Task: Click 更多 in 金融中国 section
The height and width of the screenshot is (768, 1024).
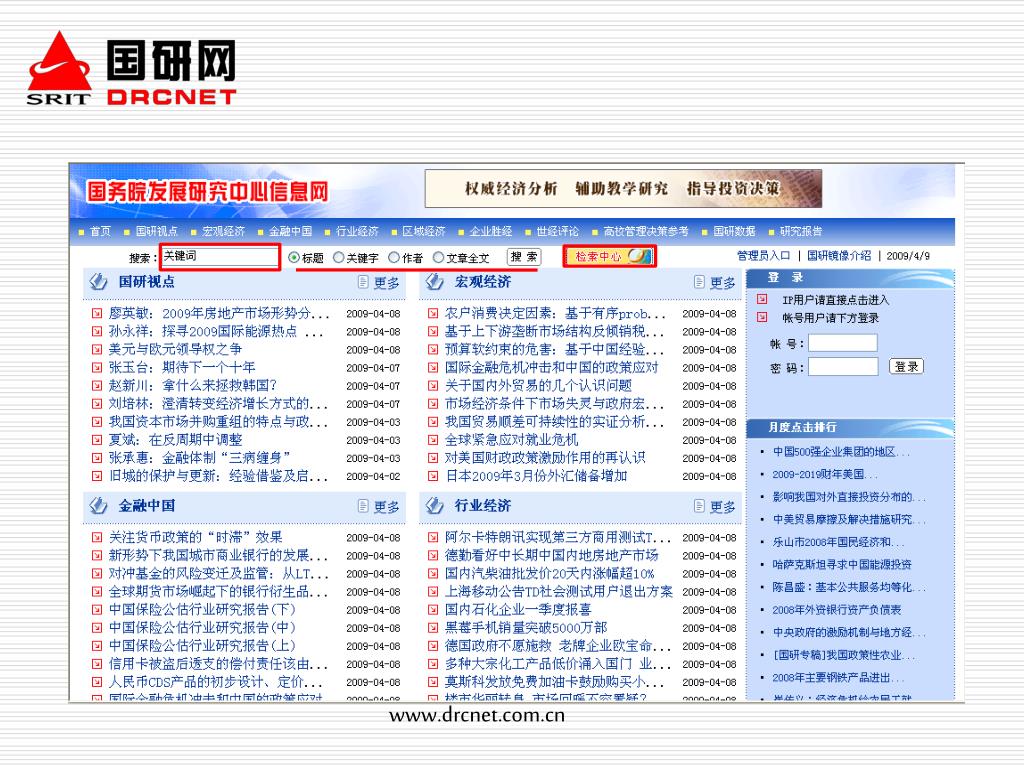Action: (x=387, y=507)
